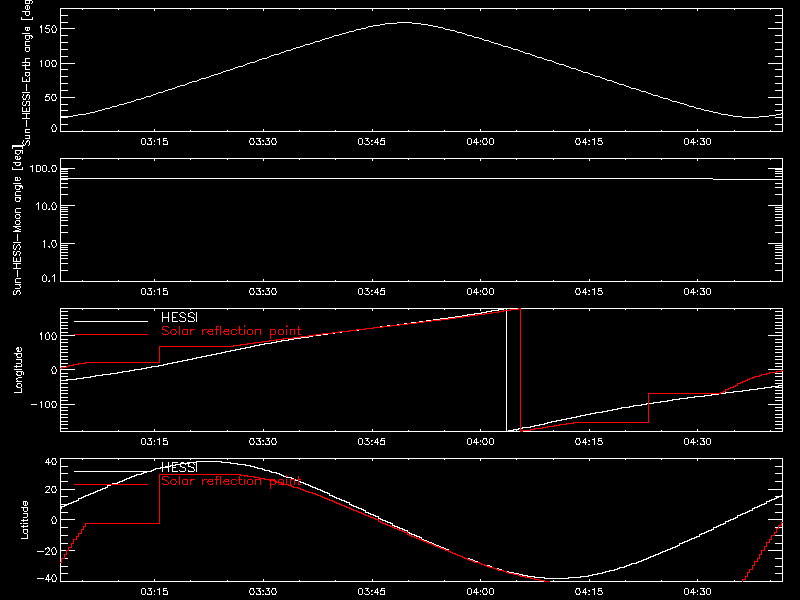Click 04:30 time label below Longitude plot
Screen dimensions: 800x600
[697, 442]
